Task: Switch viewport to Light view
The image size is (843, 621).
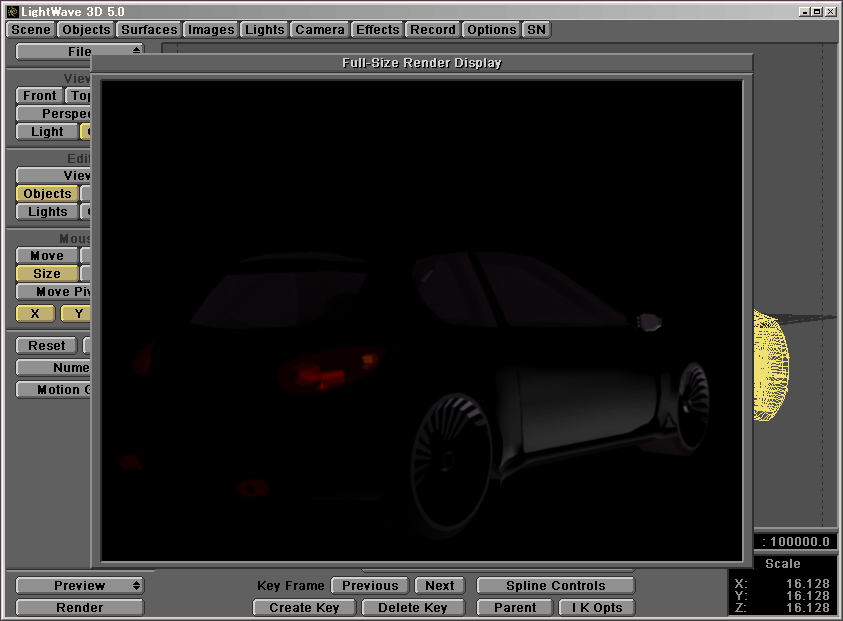Action: (x=47, y=132)
